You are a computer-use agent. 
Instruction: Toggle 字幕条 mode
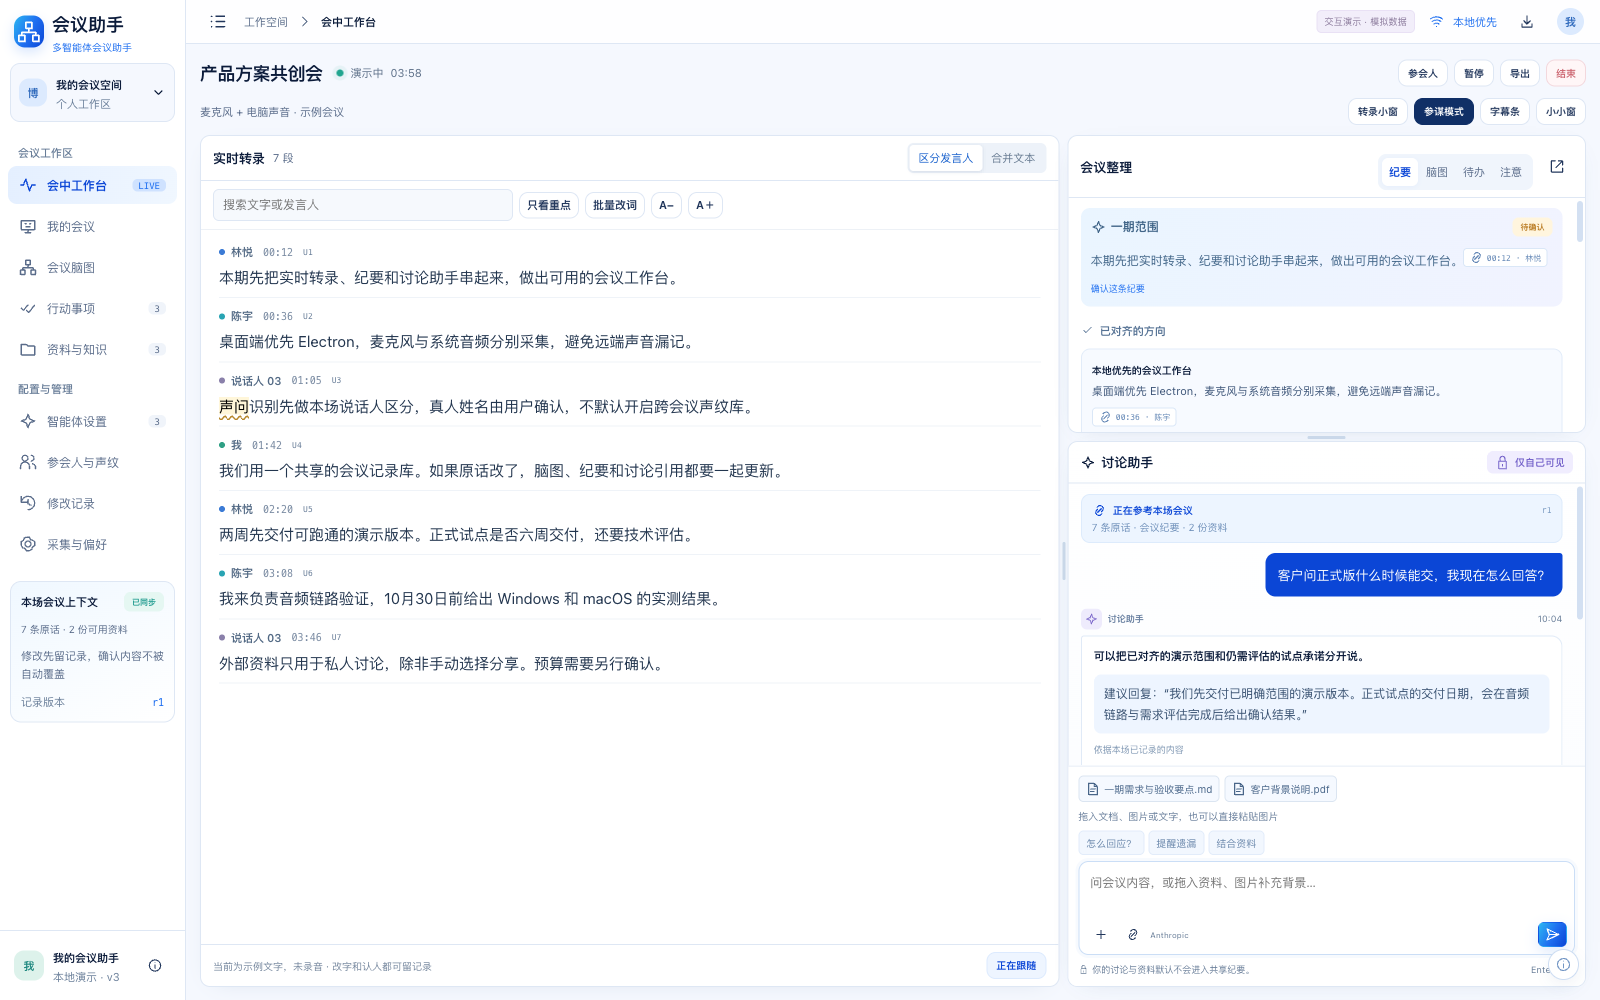[x=1504, y=112]
